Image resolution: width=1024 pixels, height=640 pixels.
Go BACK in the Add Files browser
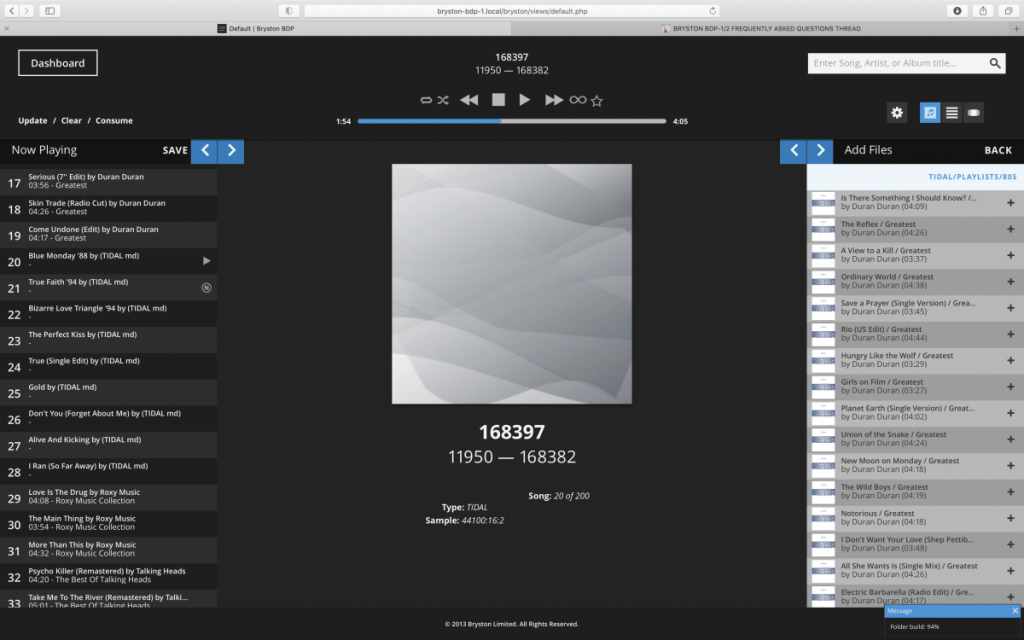click(x=998, y=150)
